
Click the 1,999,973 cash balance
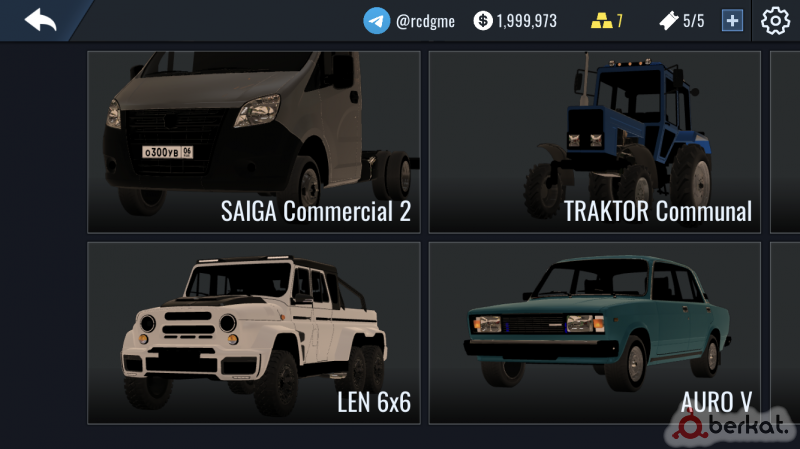[x=527, y=21]
